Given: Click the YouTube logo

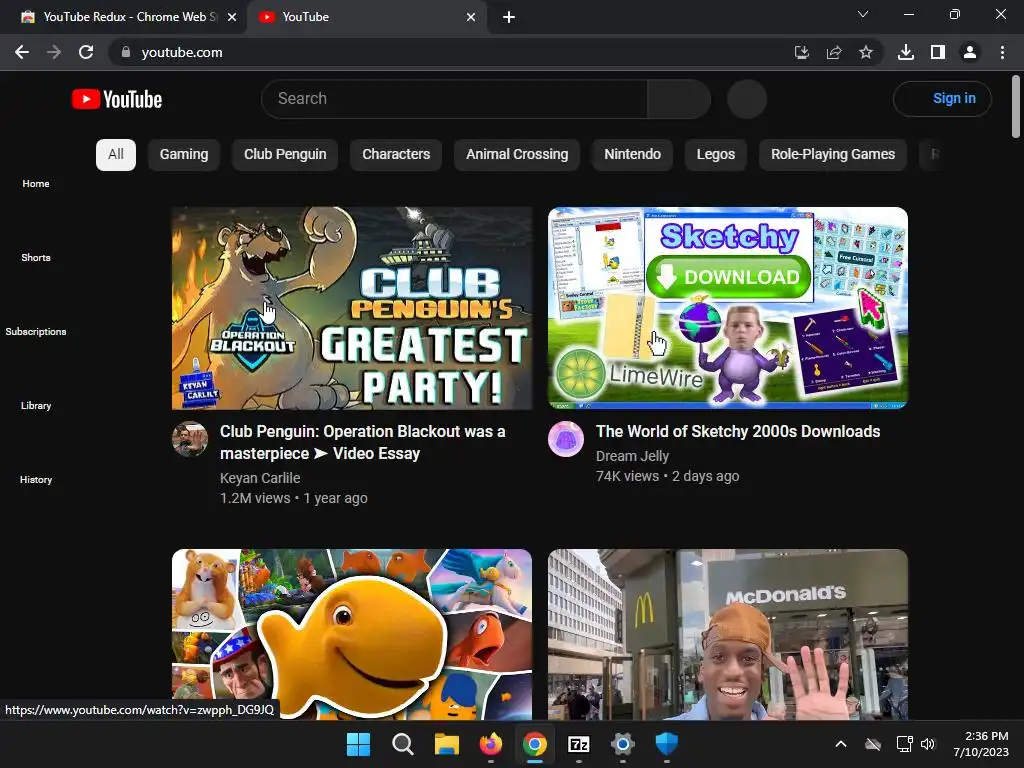Looking at the screenshot, I should pyautogui.click(x=117, y=99).
